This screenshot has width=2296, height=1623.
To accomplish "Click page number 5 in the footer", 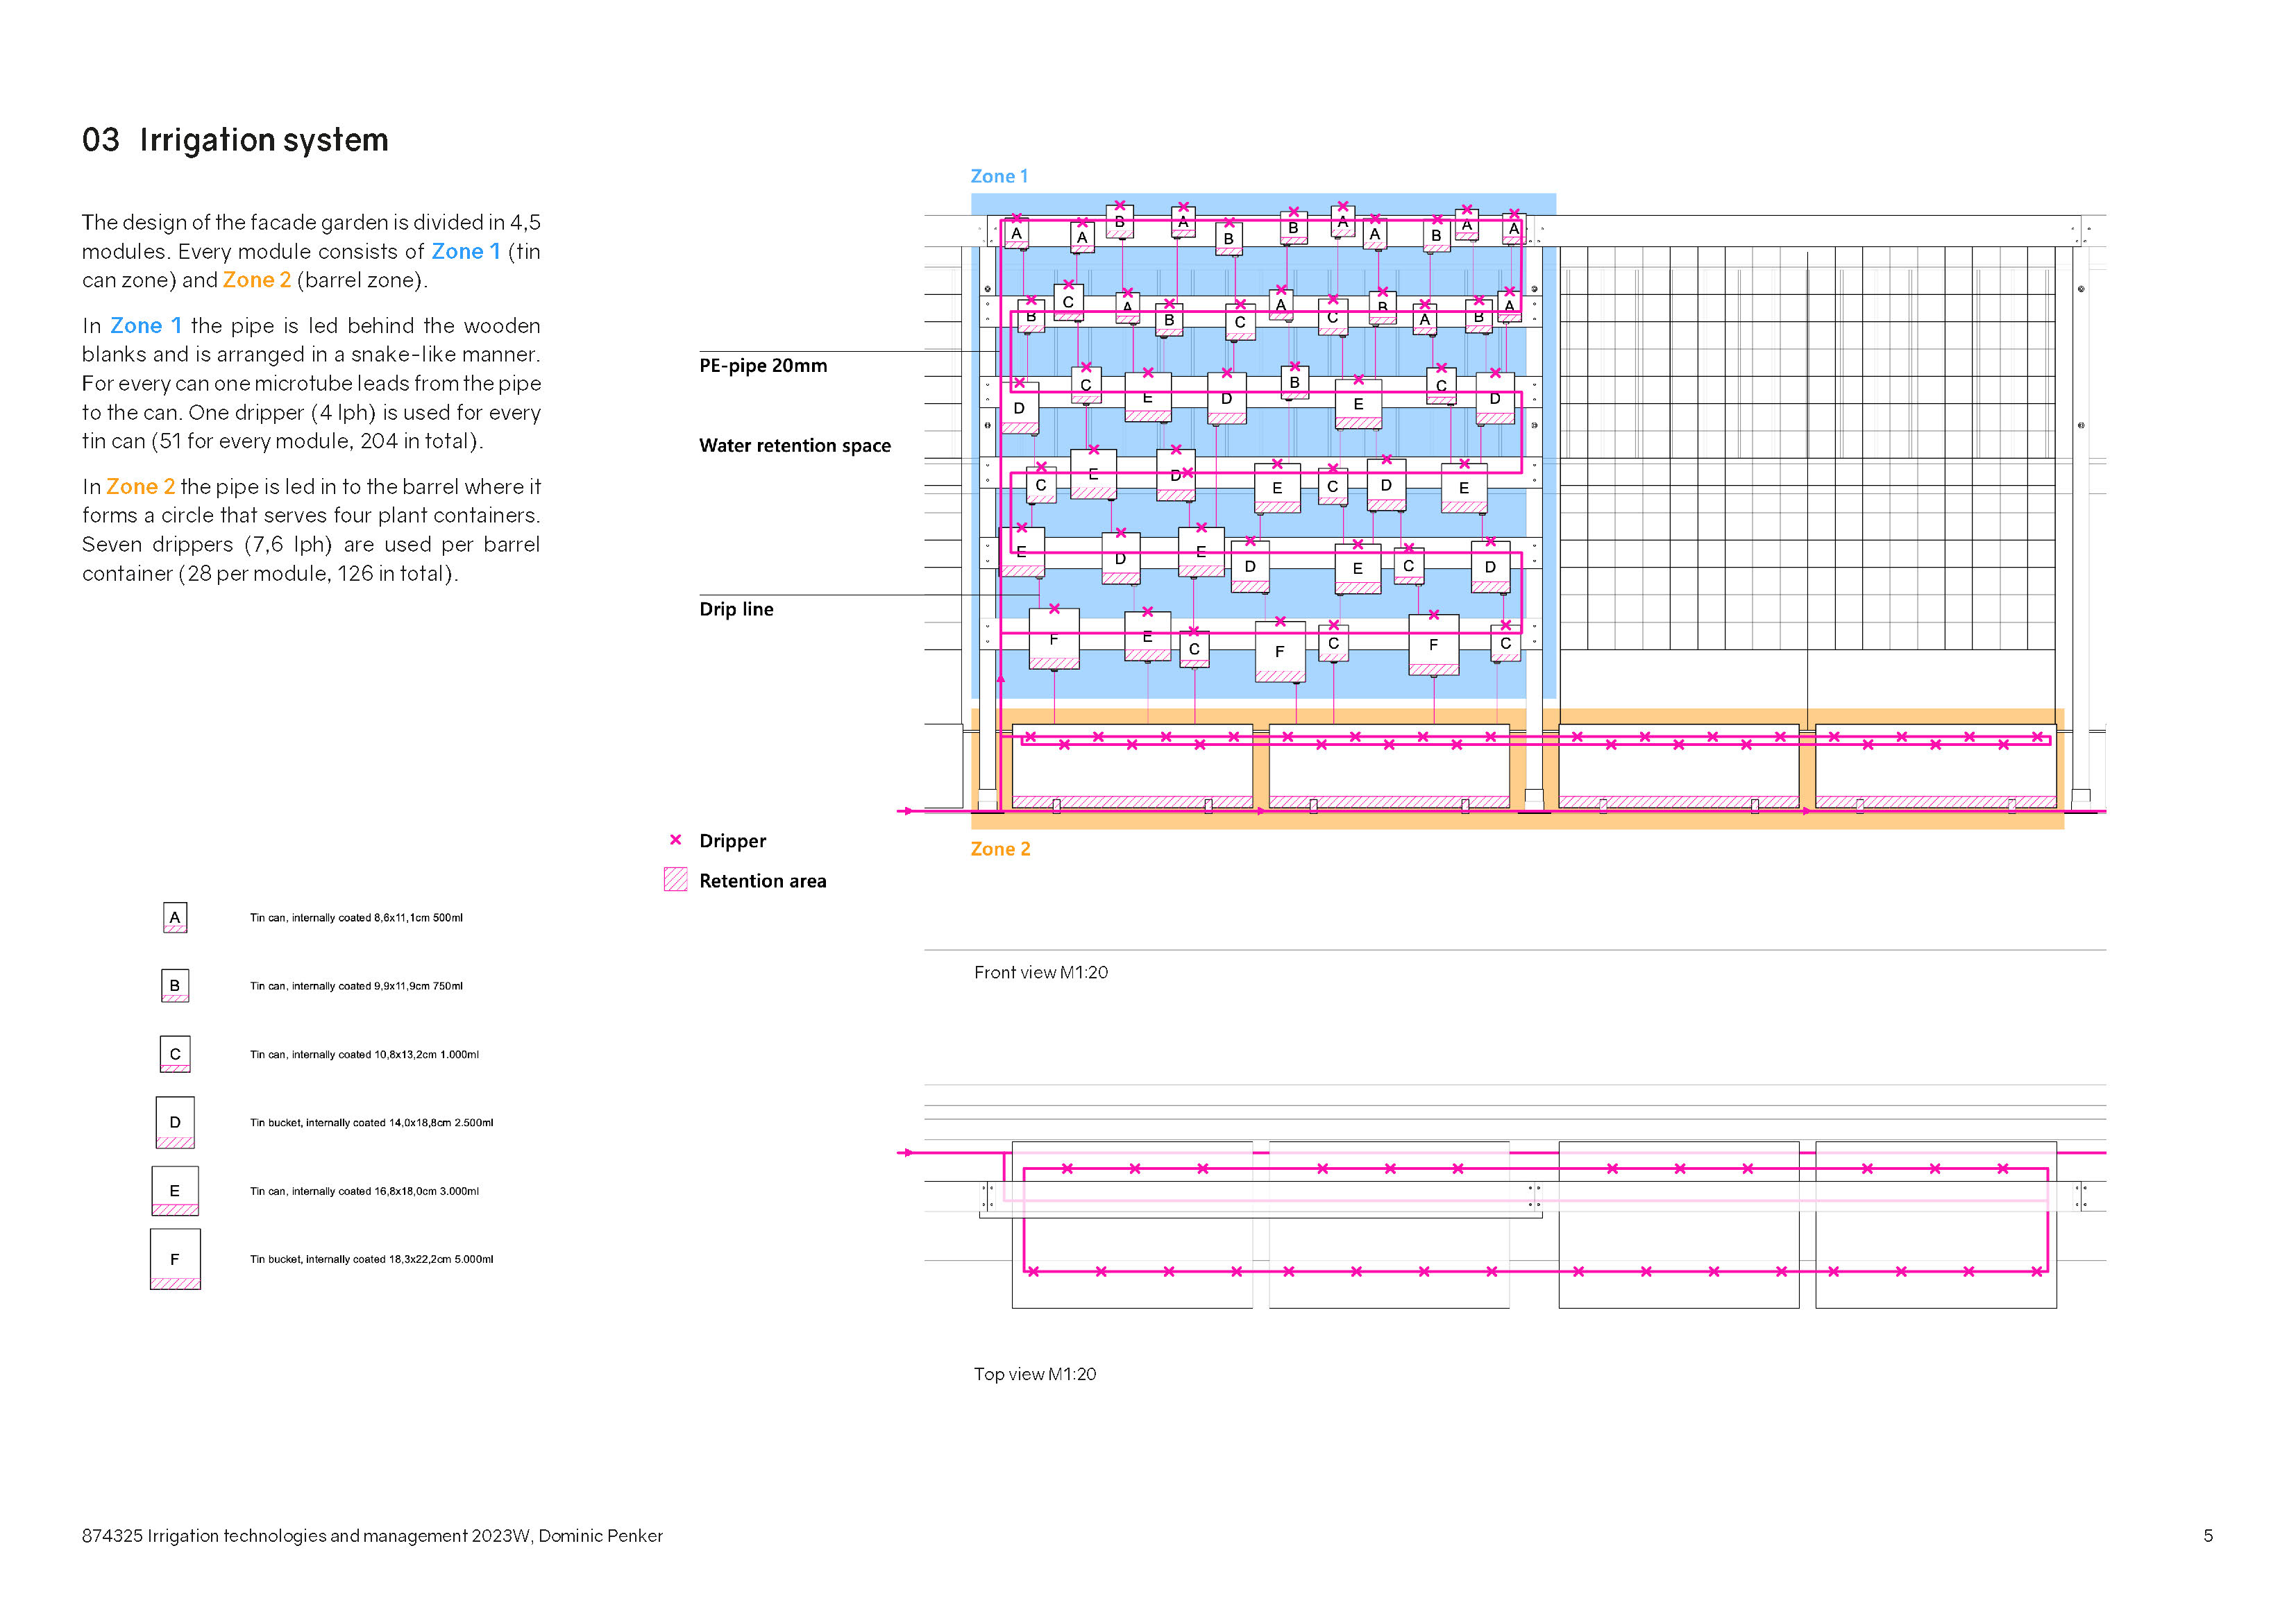I will click(x=2208, y=1536).
